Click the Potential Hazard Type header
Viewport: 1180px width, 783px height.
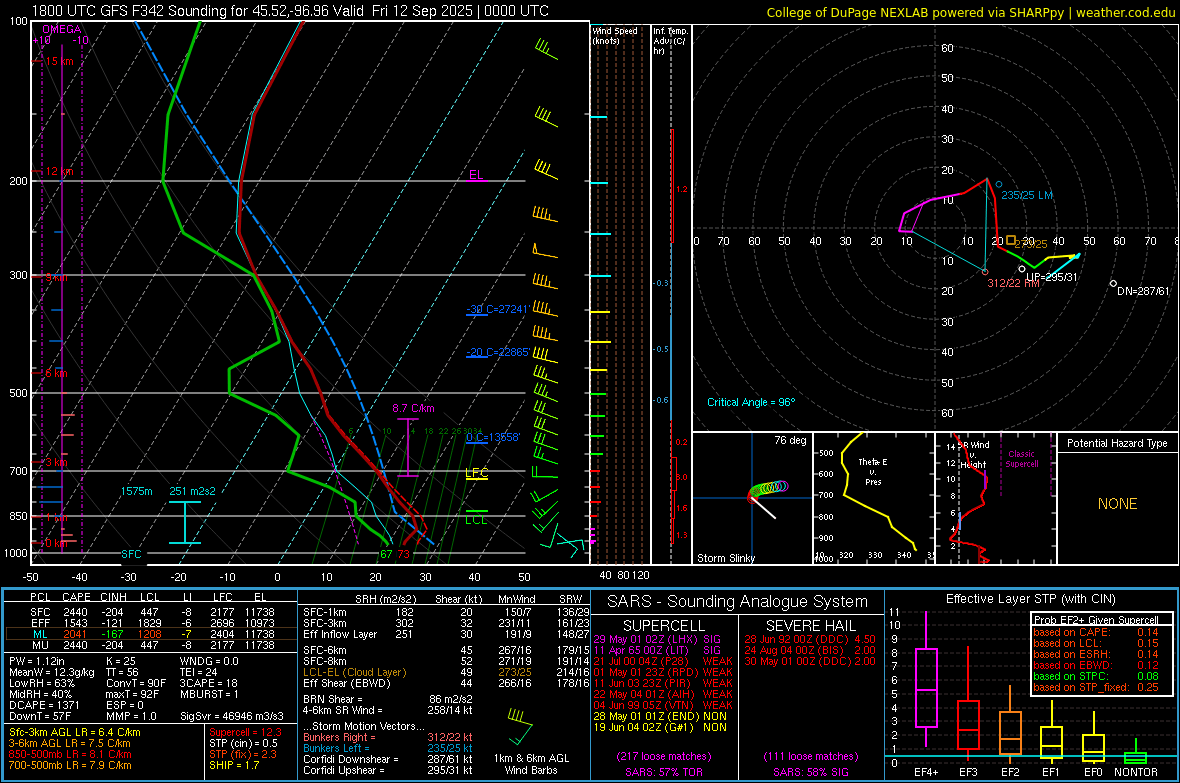point(1117,443)
